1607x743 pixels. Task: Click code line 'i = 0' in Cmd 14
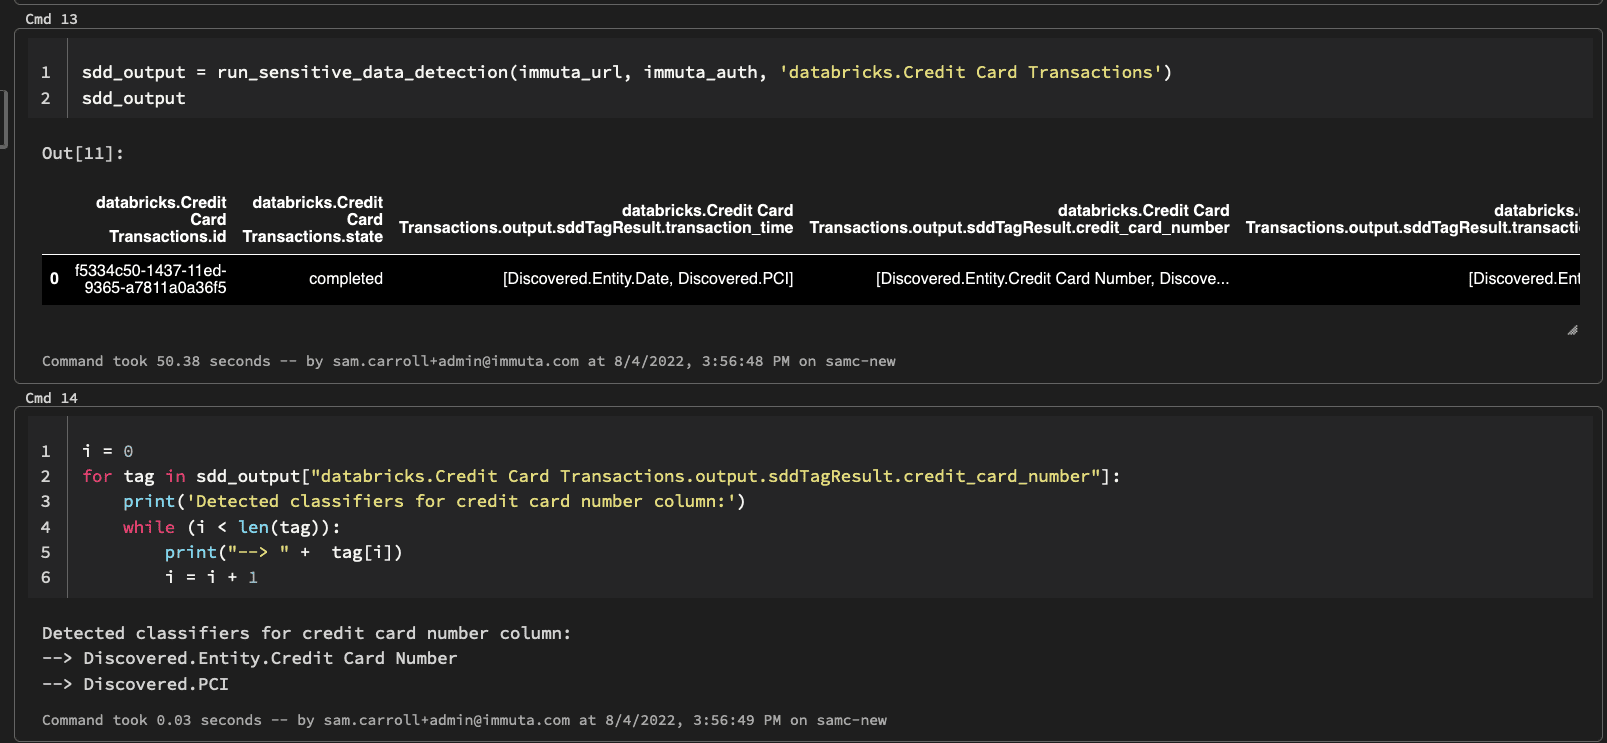pos(107,451)
